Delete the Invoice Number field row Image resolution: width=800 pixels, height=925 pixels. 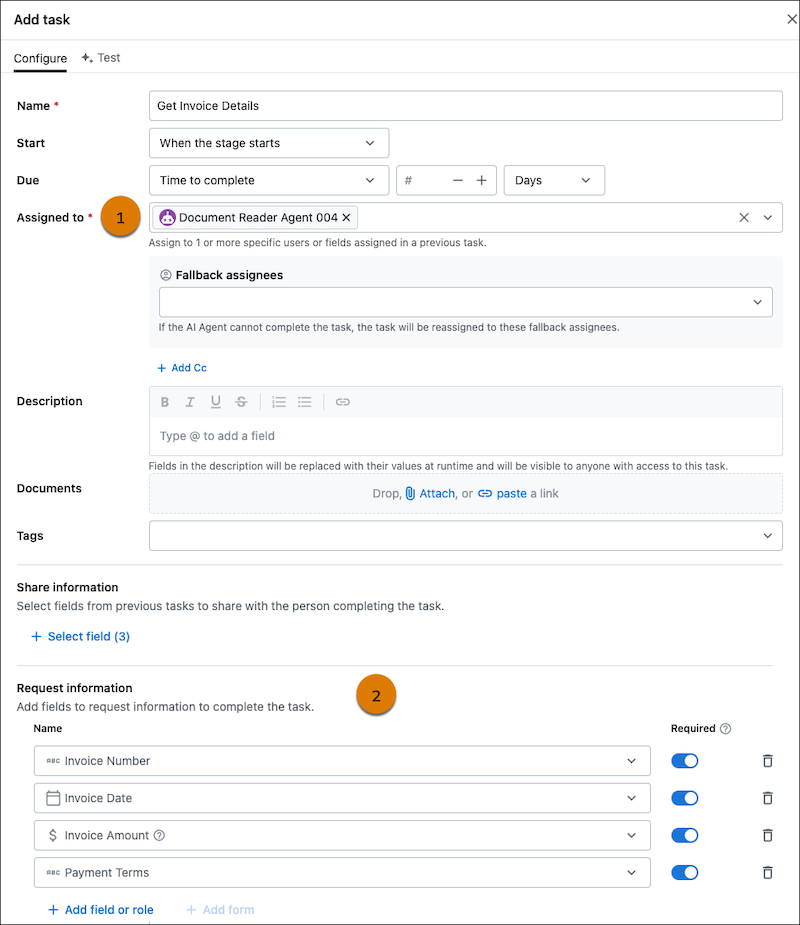768,760
